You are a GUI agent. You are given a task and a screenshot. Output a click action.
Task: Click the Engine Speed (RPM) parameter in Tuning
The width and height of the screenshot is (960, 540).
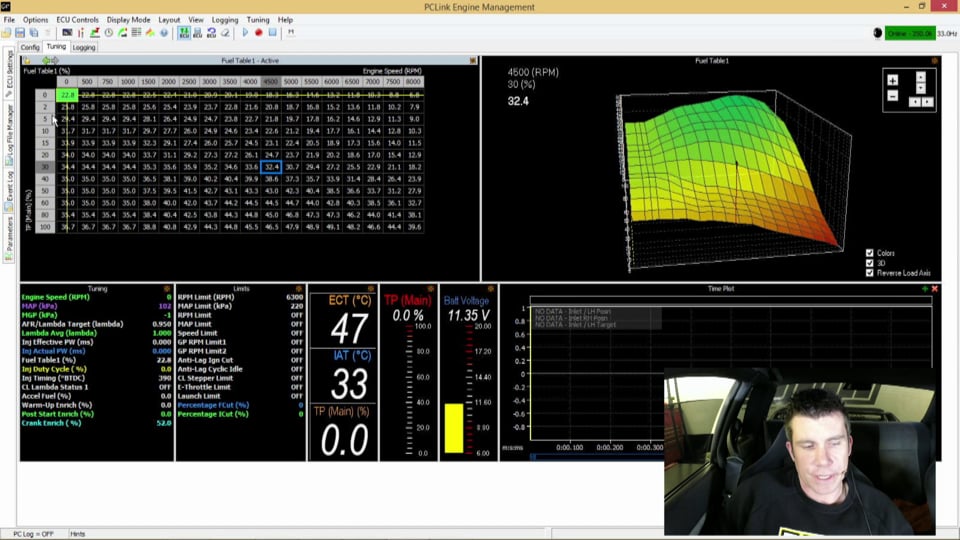click(x=96, y=297)
